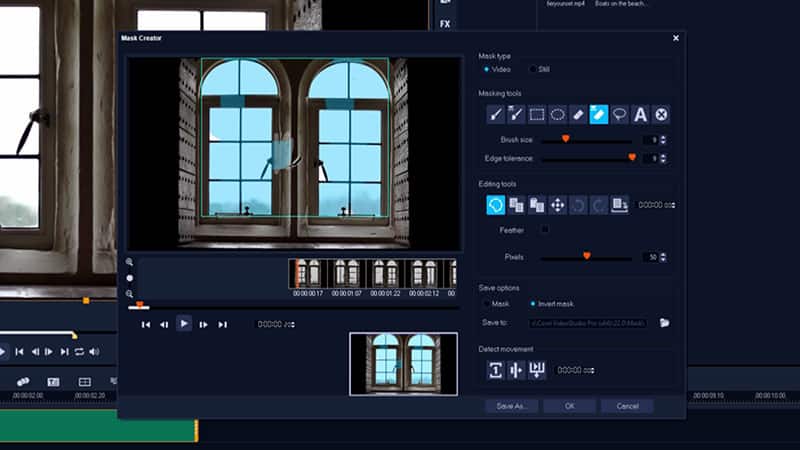
Task: Click the Save As button
Action: click(x=512, y=406)
